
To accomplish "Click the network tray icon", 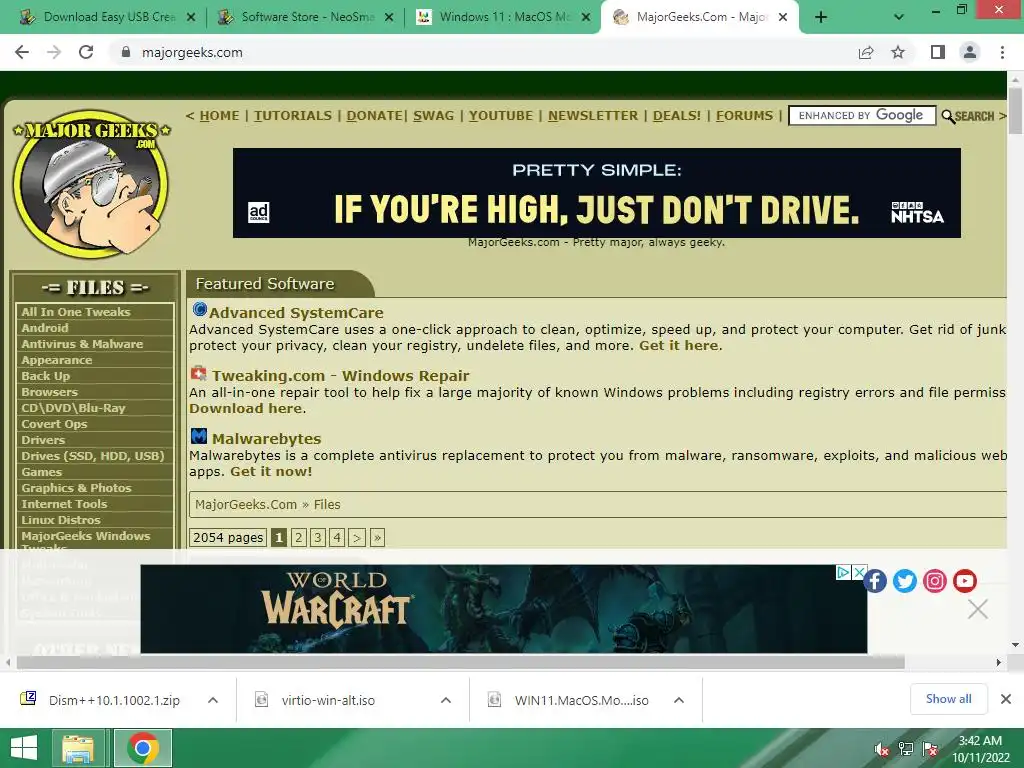I will [906, 749].
